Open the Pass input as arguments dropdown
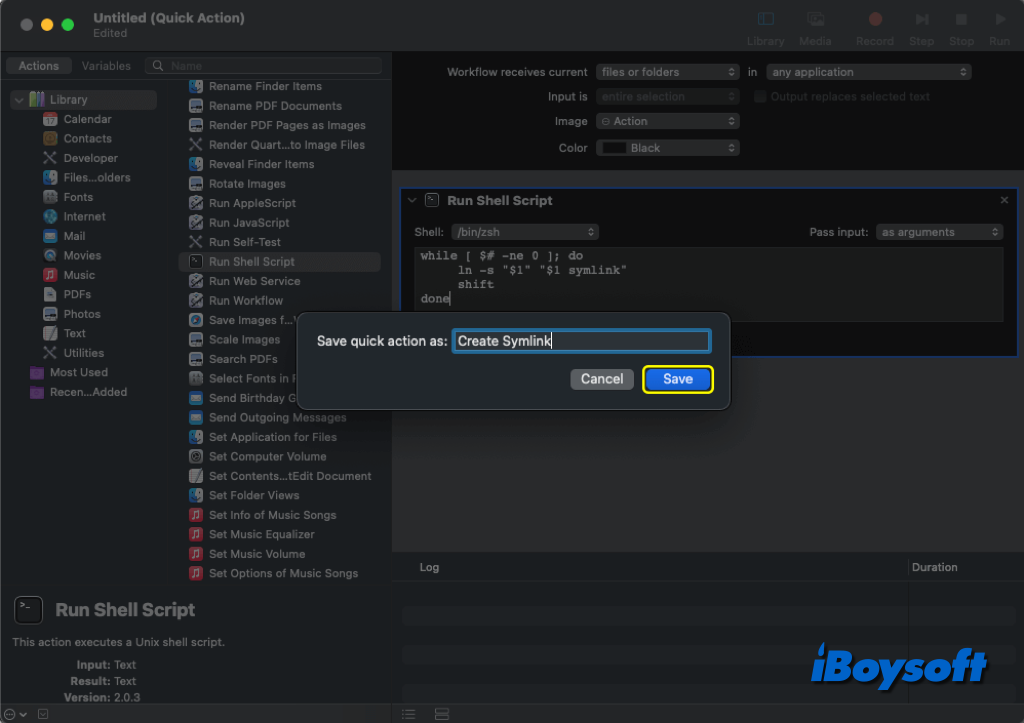 tap(938, 231)
